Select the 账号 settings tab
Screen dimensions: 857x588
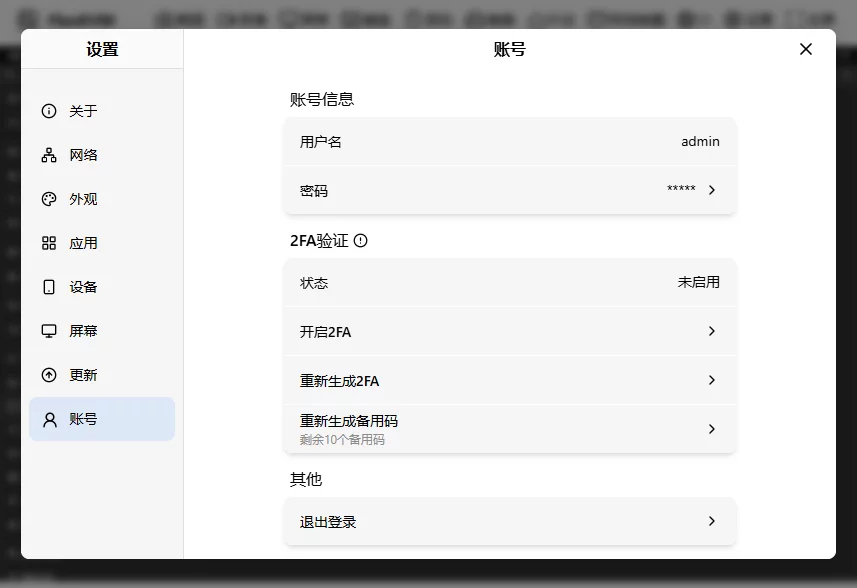[102, 419]
